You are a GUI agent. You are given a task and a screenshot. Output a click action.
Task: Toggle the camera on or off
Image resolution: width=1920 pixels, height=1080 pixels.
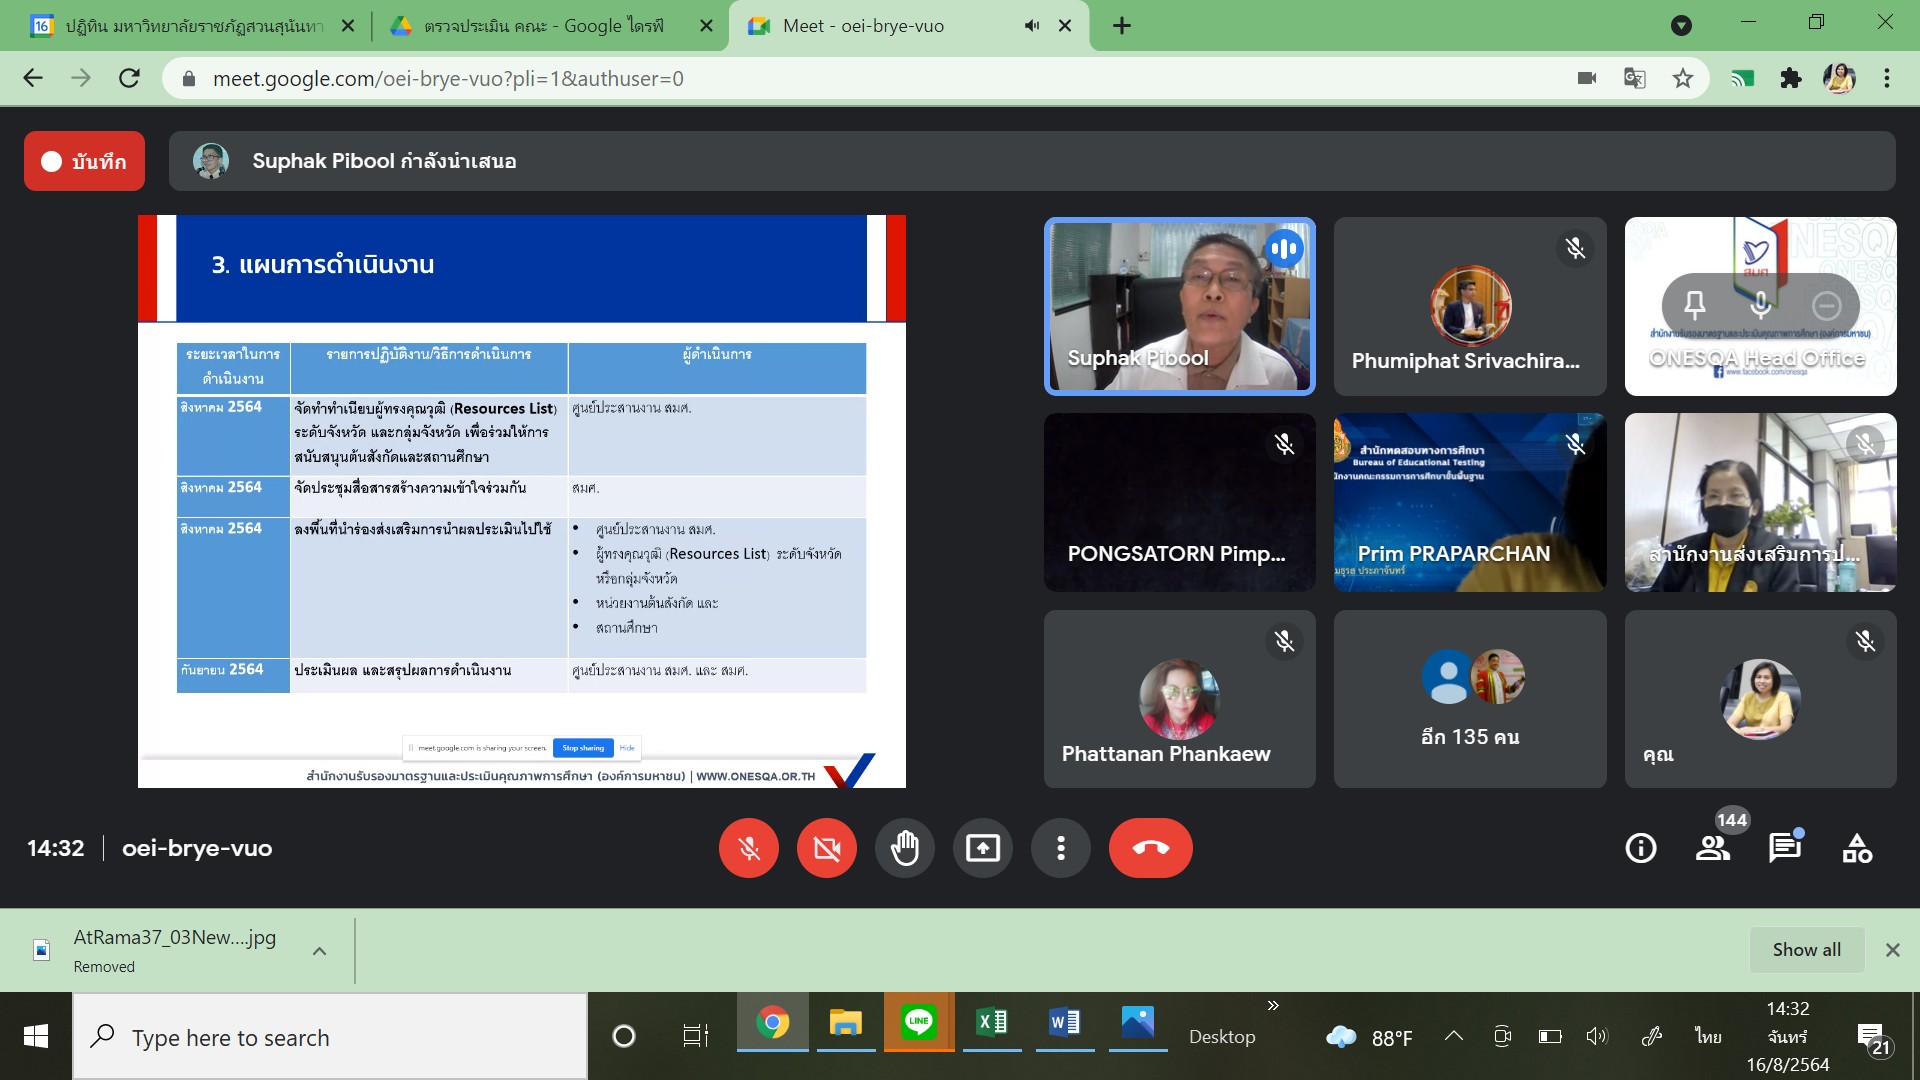pos(826,848)
